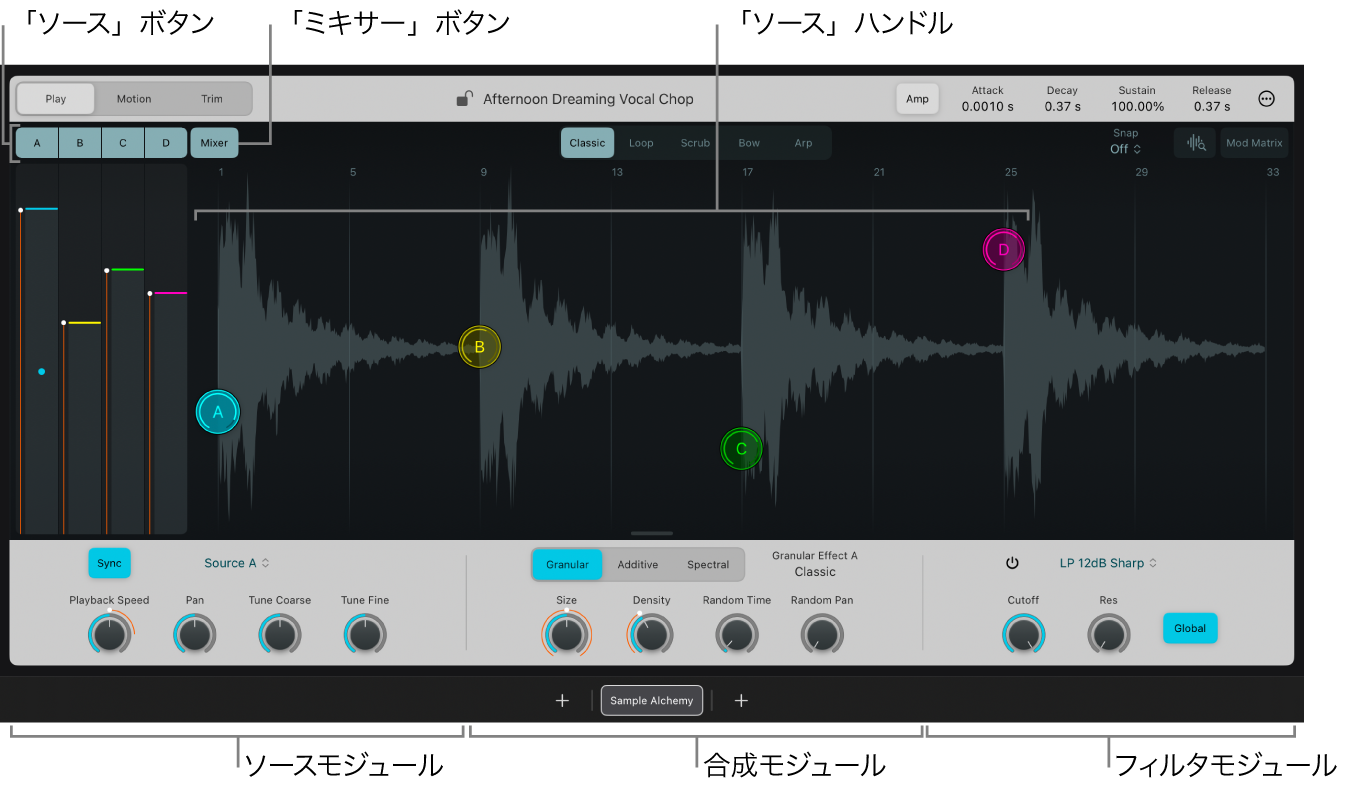
Task: Select the magenta source D handle
Action: 1003,250
